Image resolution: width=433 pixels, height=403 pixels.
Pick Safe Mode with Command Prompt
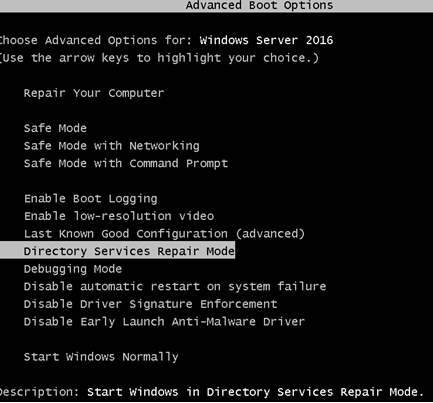[126, 163]
